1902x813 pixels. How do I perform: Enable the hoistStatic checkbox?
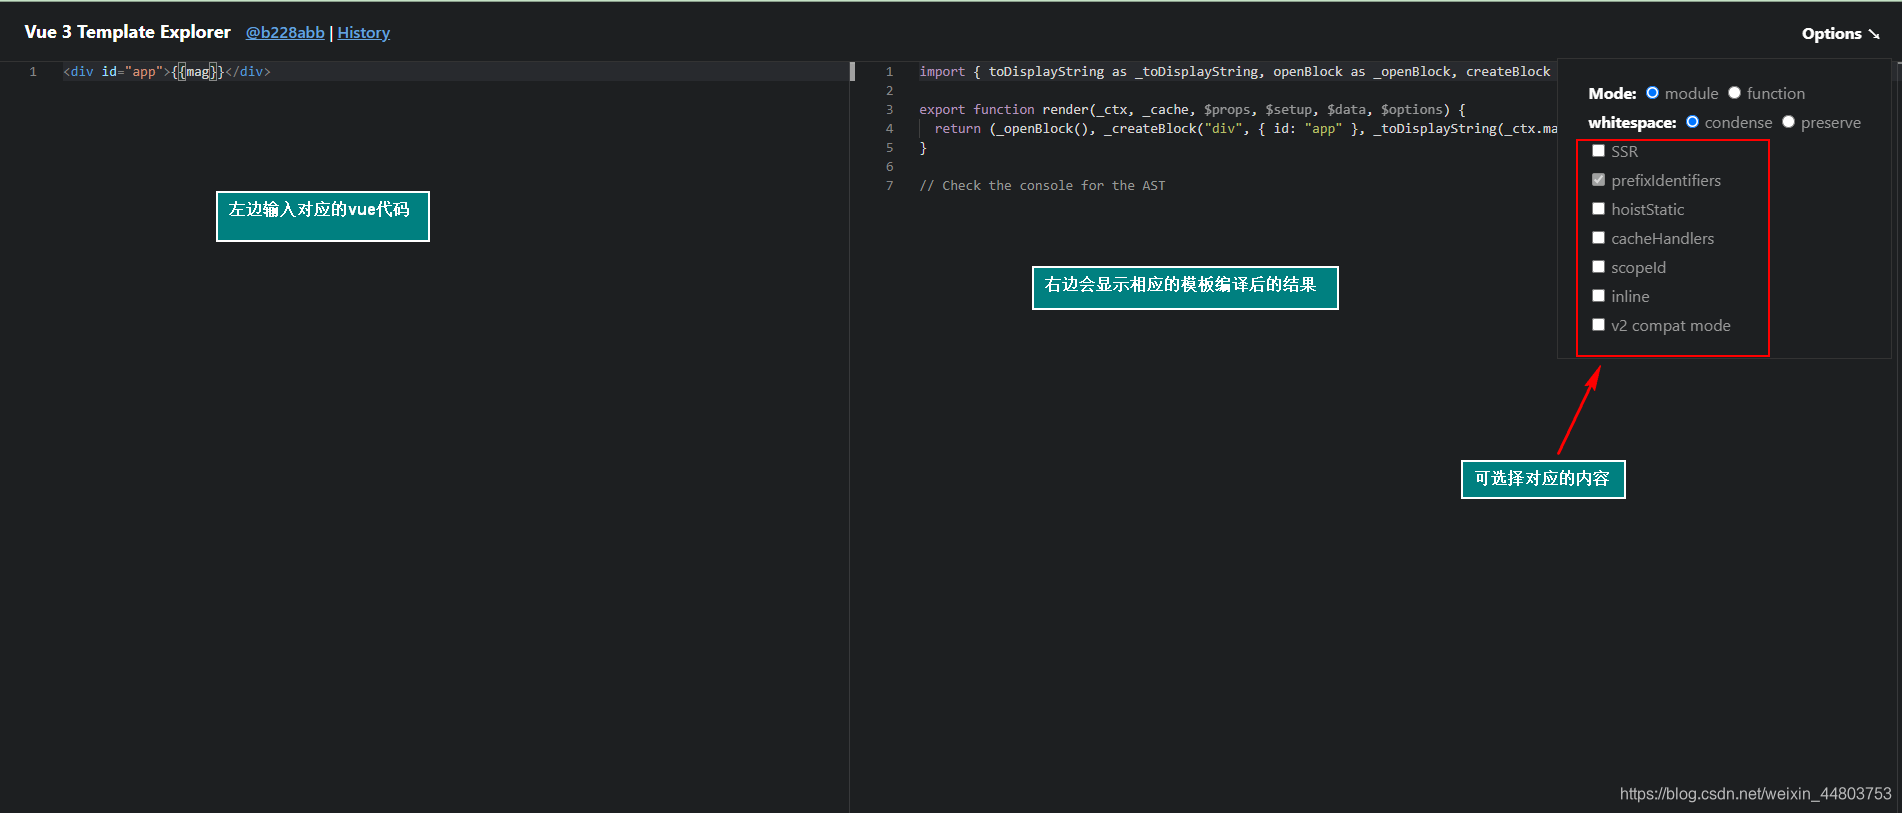click(x=1598, y=209)
